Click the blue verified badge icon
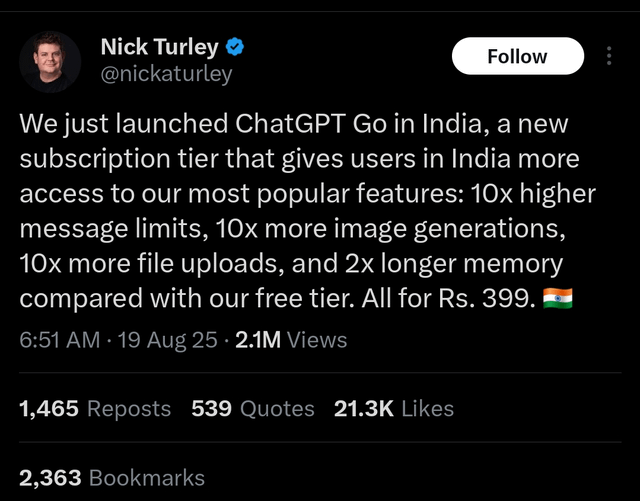640x501 pixels. [x=235, y=47]
